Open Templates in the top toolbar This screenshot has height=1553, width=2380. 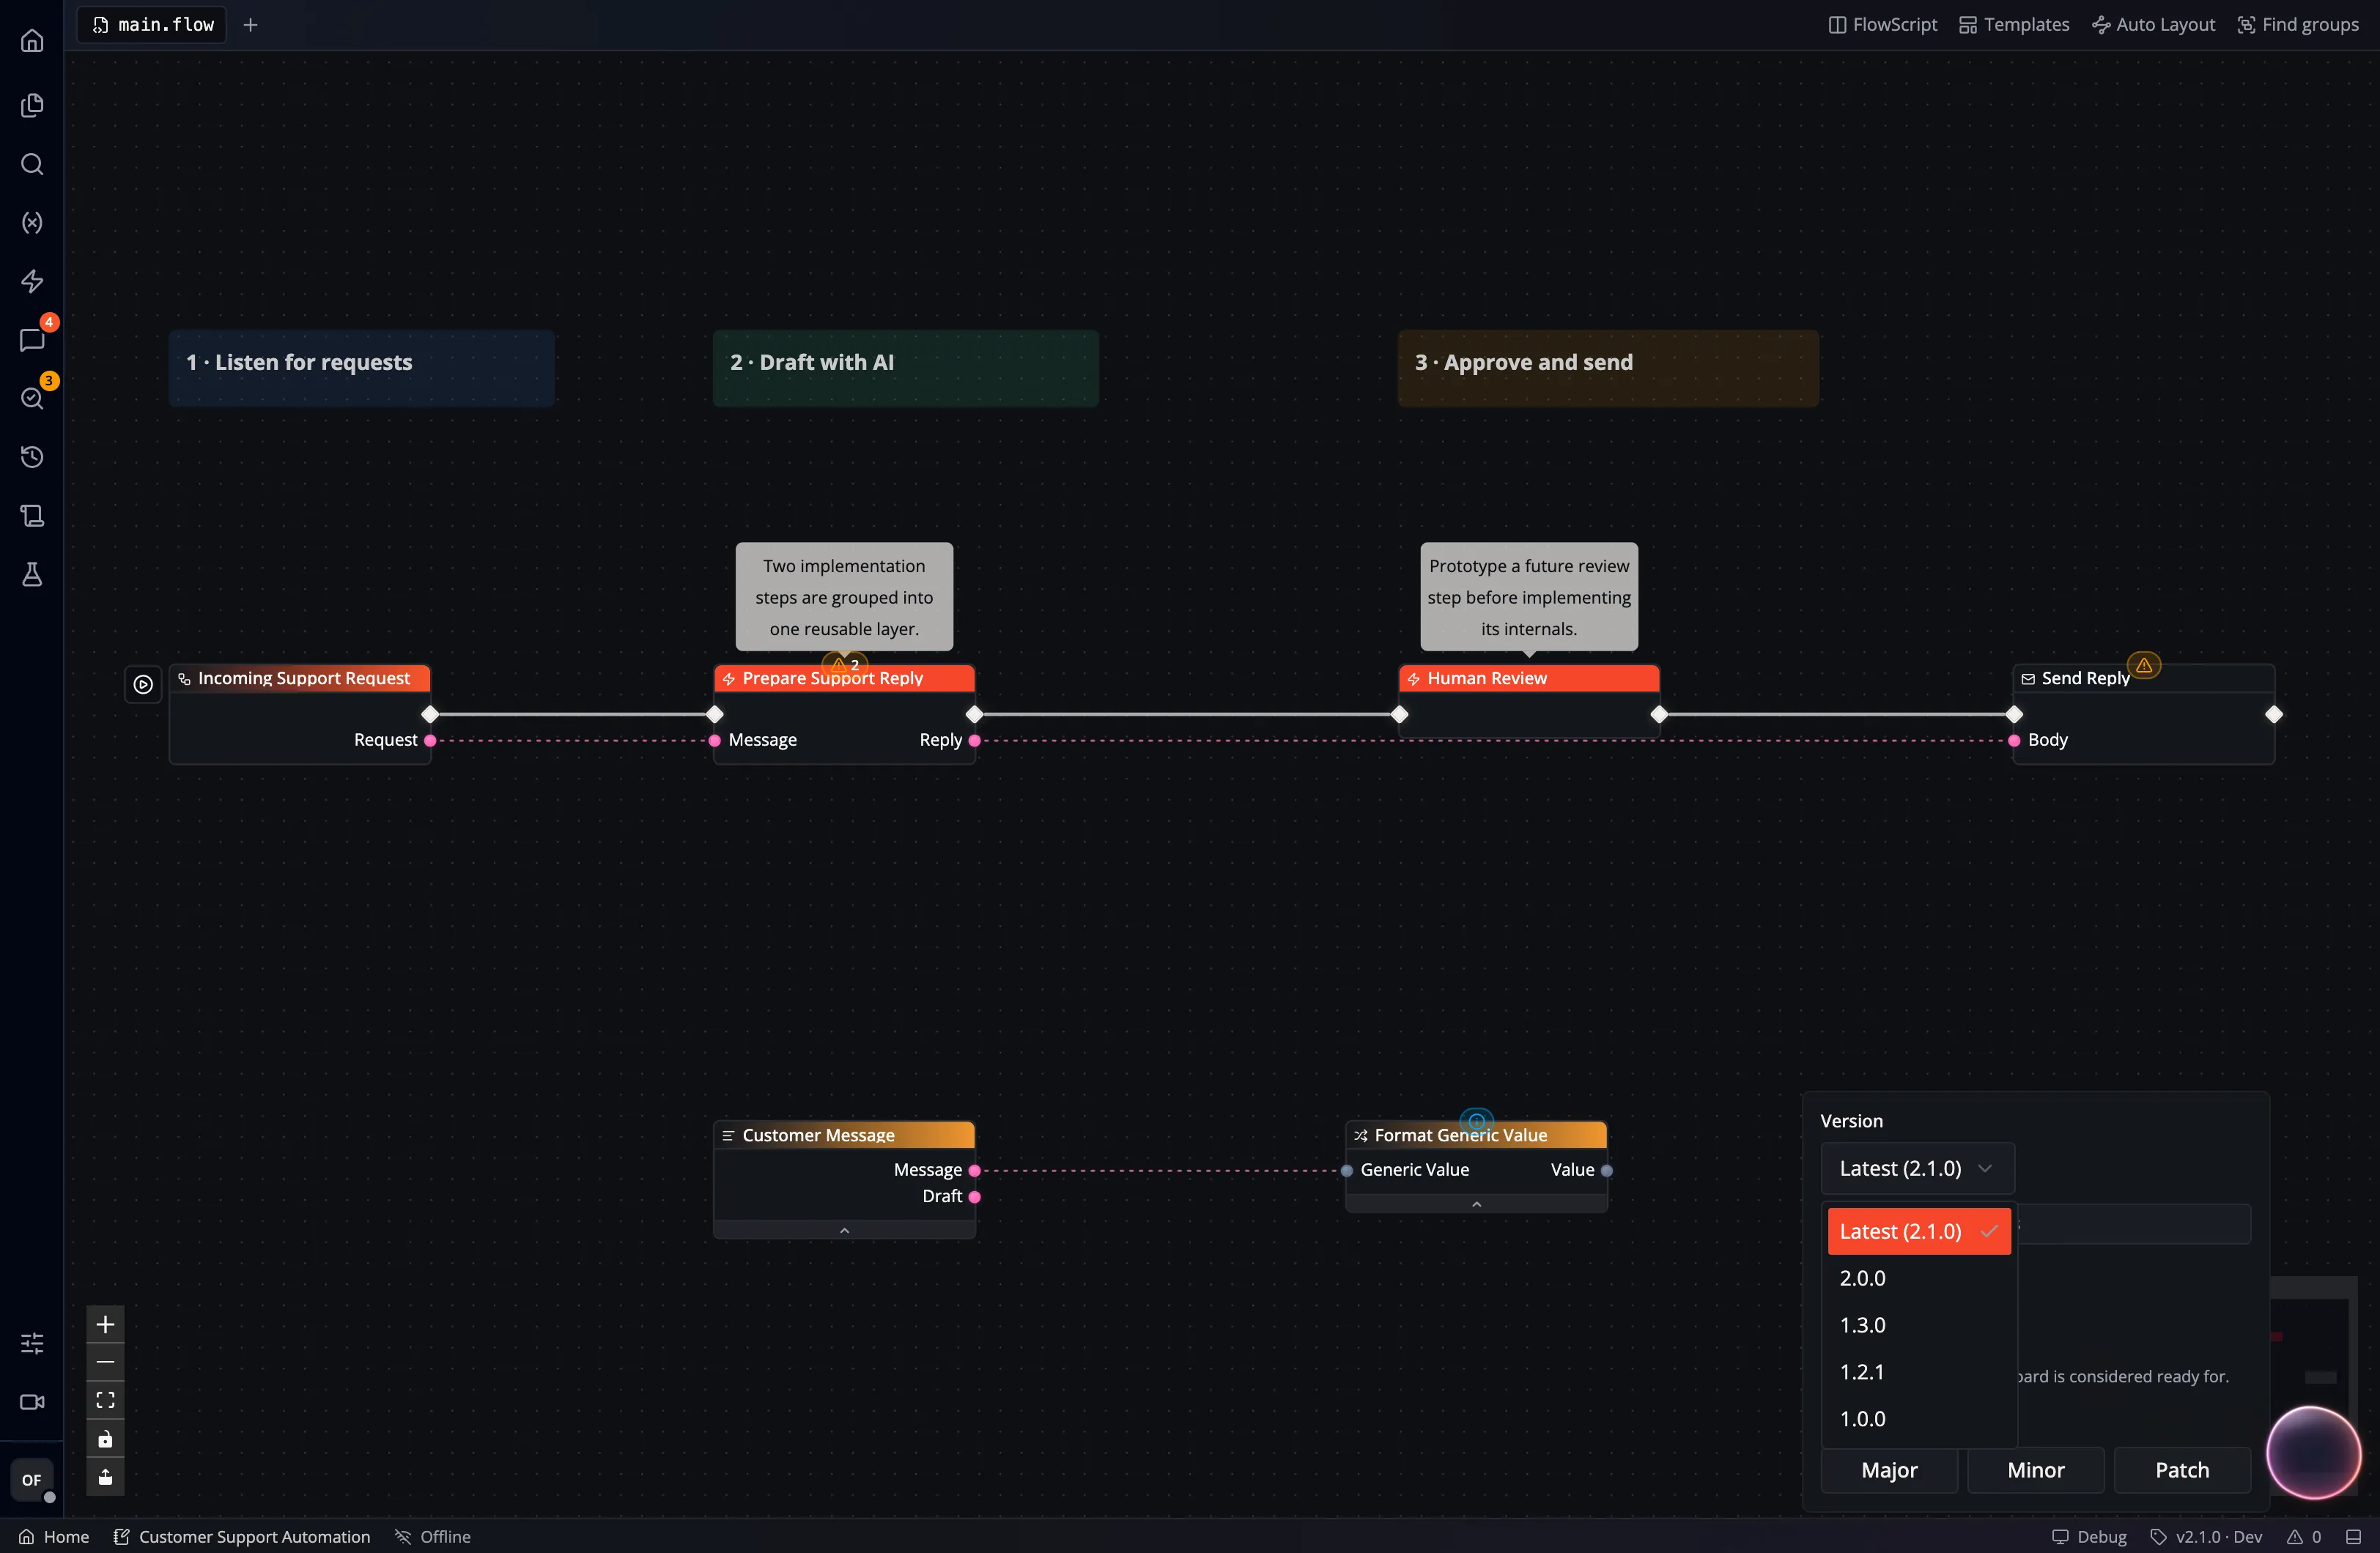pos(2013,25)
